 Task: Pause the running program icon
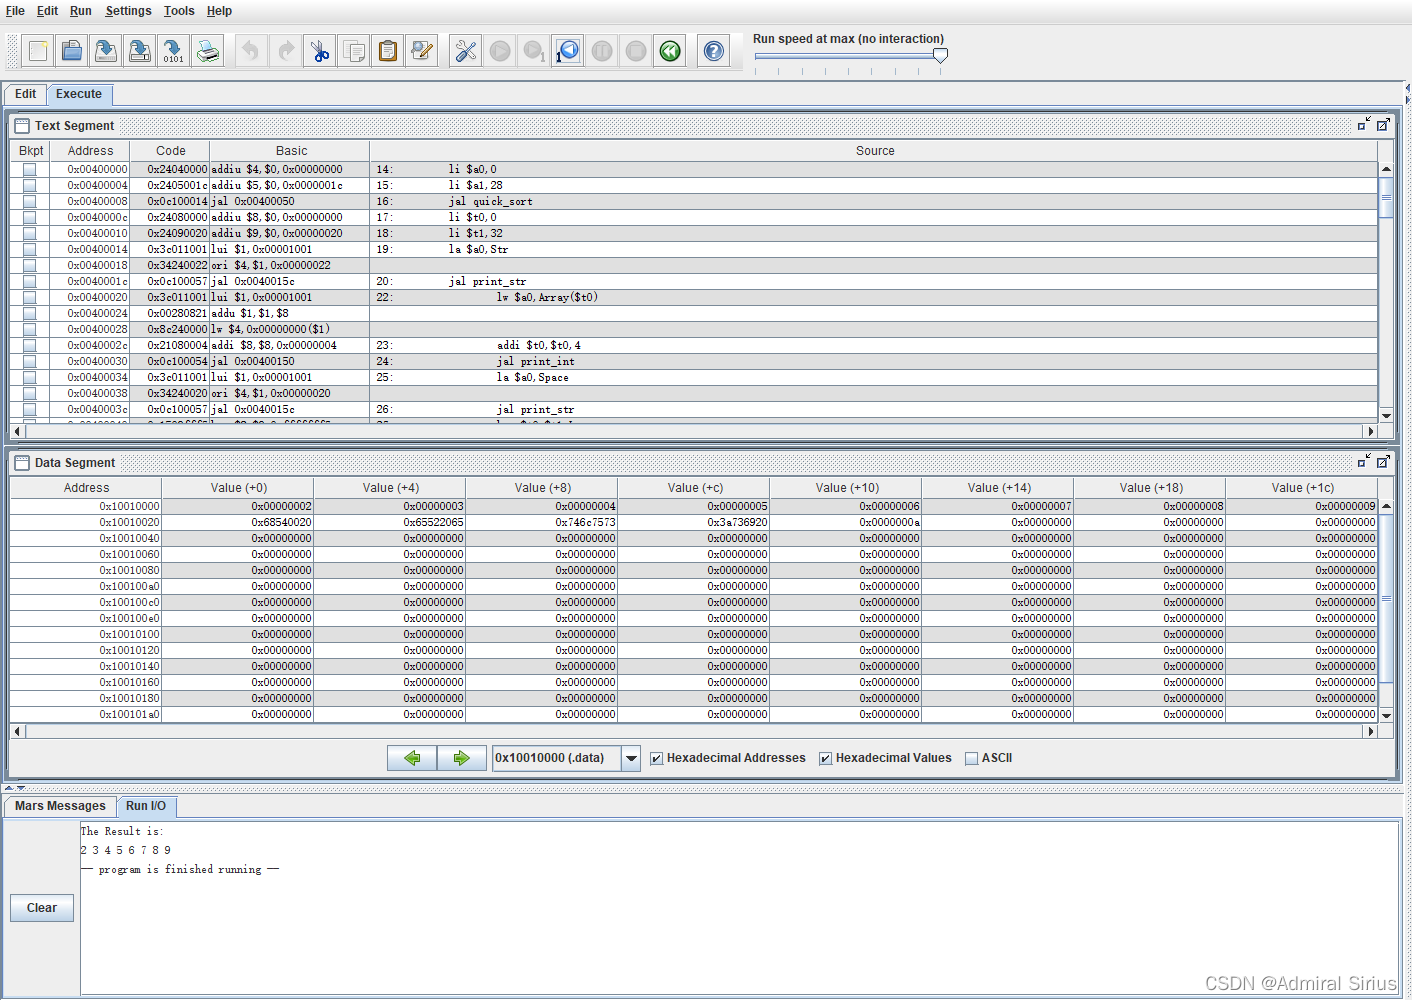(x=602, y=51)
